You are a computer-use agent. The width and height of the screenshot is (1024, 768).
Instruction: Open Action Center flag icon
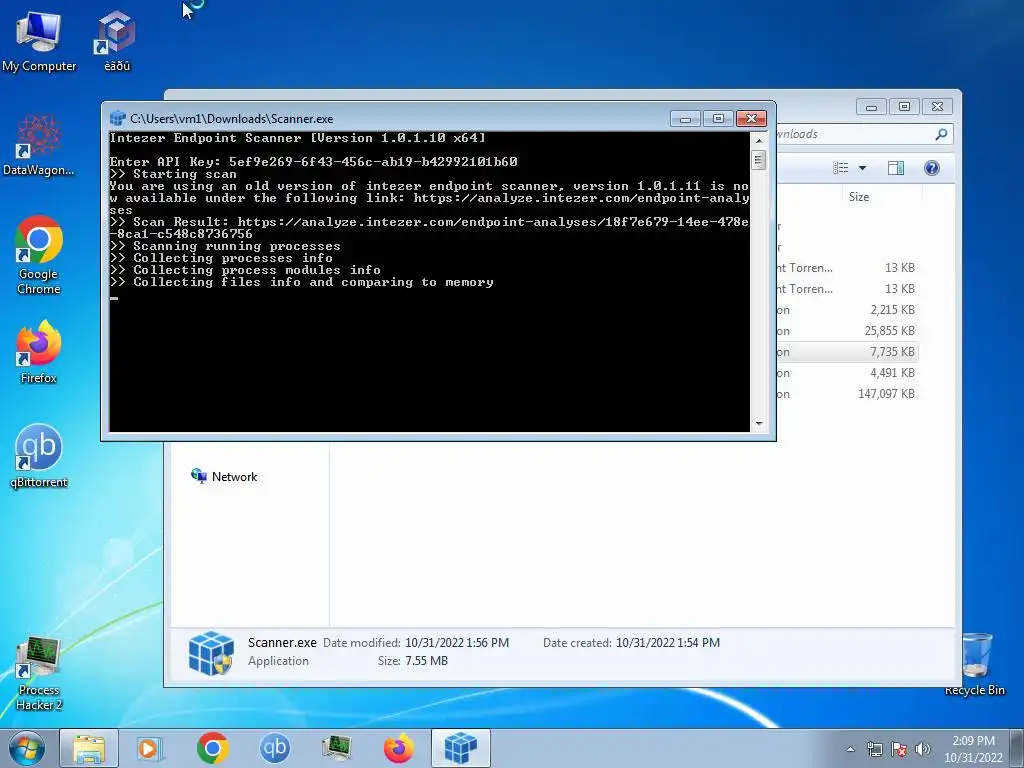tap(899, 749)
